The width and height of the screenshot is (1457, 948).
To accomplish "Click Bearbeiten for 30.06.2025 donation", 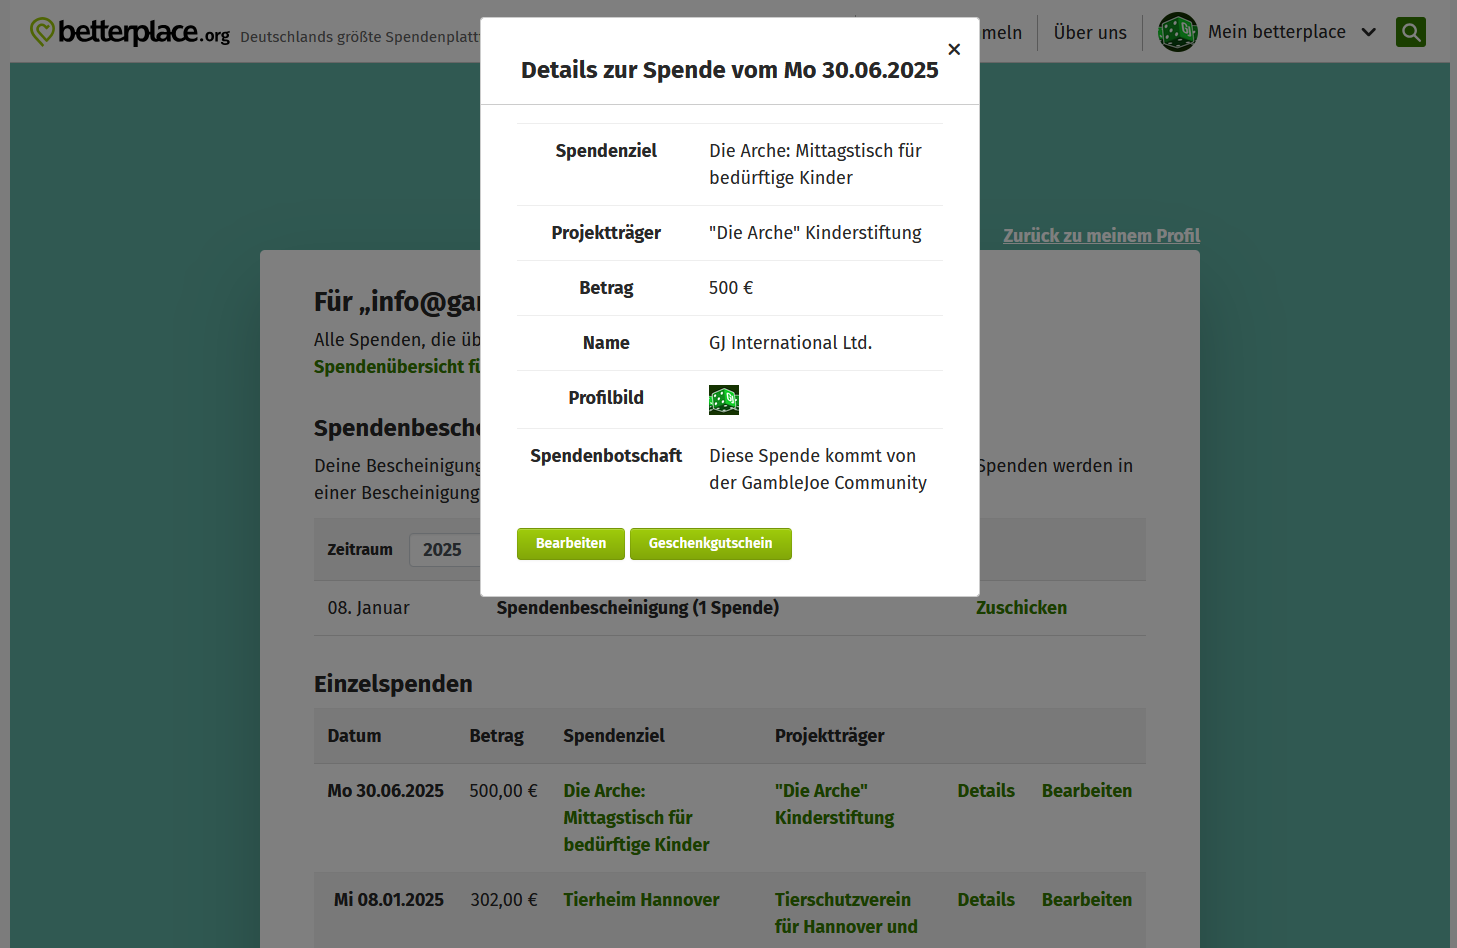I will pyautogui.click(x=1087, y=790).
